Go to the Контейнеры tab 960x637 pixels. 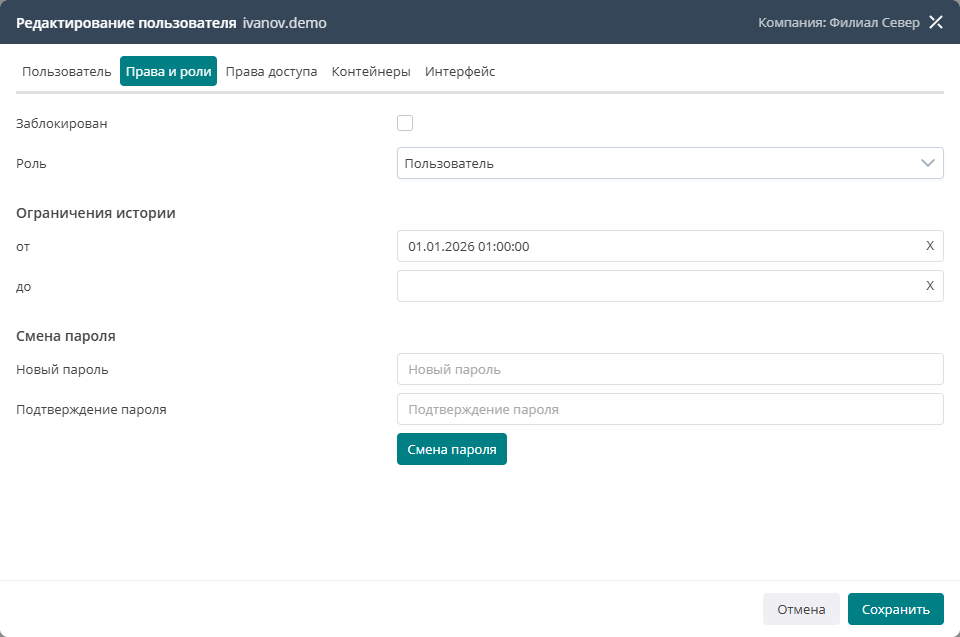click(x=371, y=72)
